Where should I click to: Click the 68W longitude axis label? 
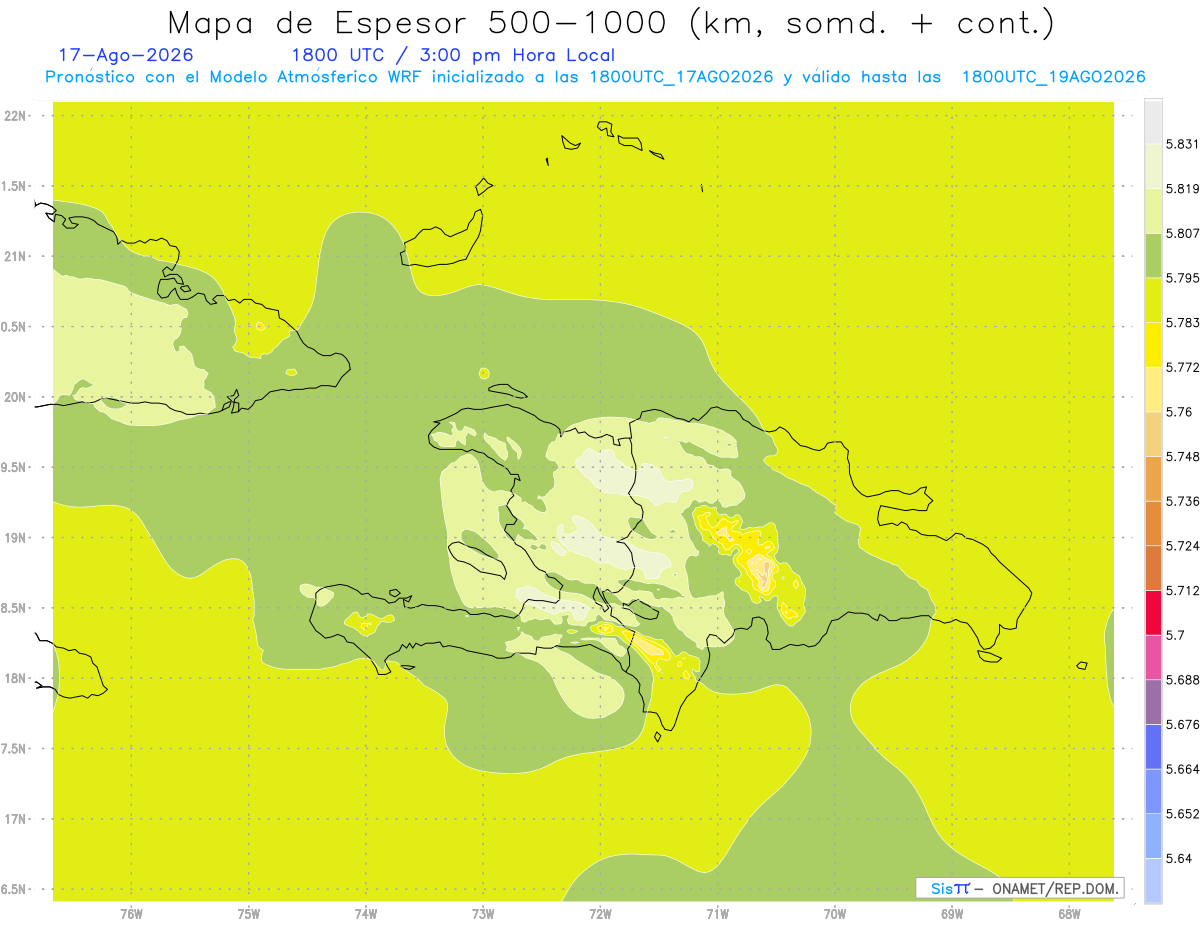coord(1068,913)
